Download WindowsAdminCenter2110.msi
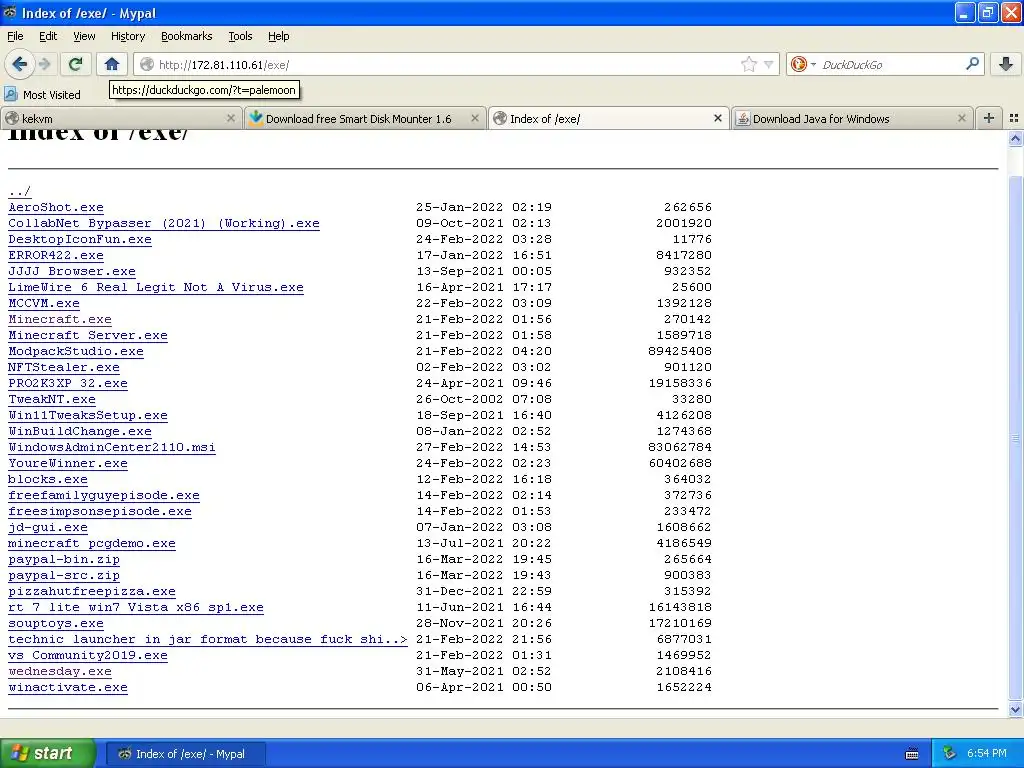Screen dimensions: 1024x768 pyautogui.click(x=112, y=447)
